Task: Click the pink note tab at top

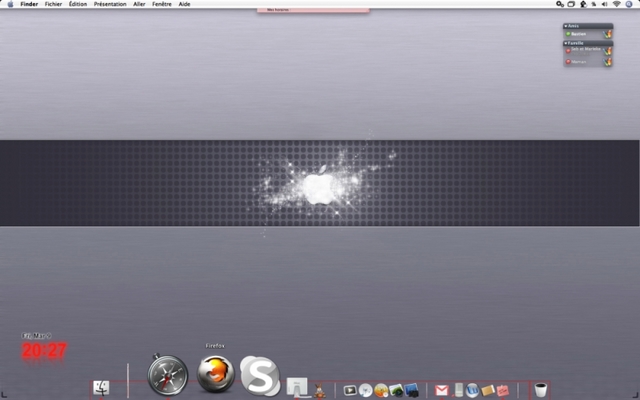Action: 313,10
